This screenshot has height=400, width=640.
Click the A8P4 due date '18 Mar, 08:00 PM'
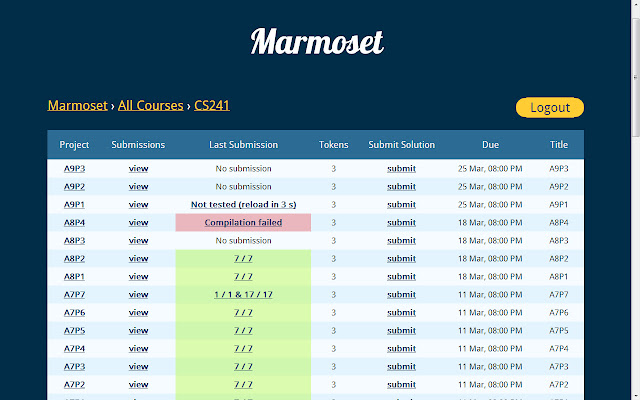[x=490, y=222]
